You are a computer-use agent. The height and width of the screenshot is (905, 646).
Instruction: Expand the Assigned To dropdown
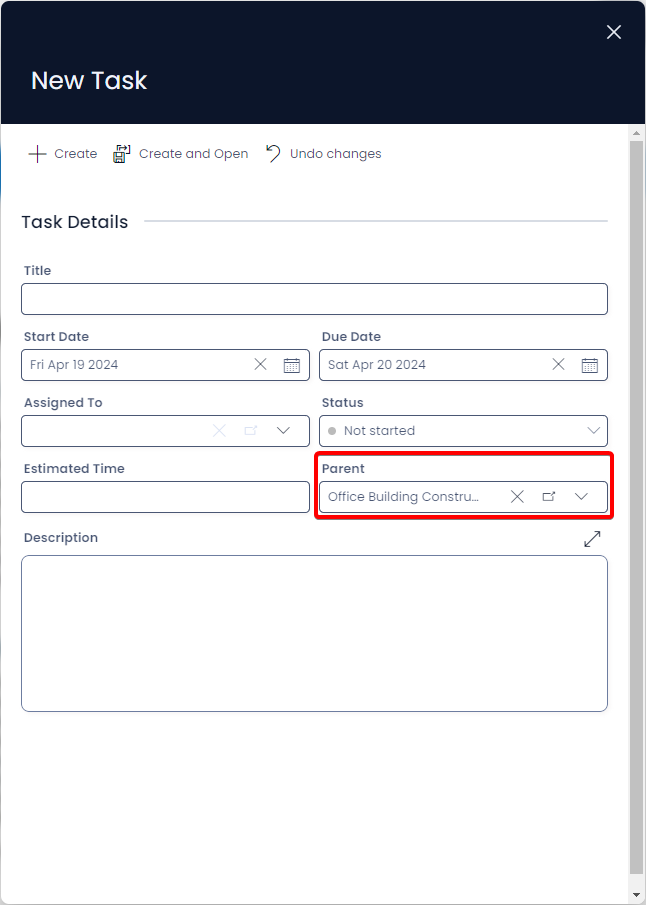coord(283,431)
